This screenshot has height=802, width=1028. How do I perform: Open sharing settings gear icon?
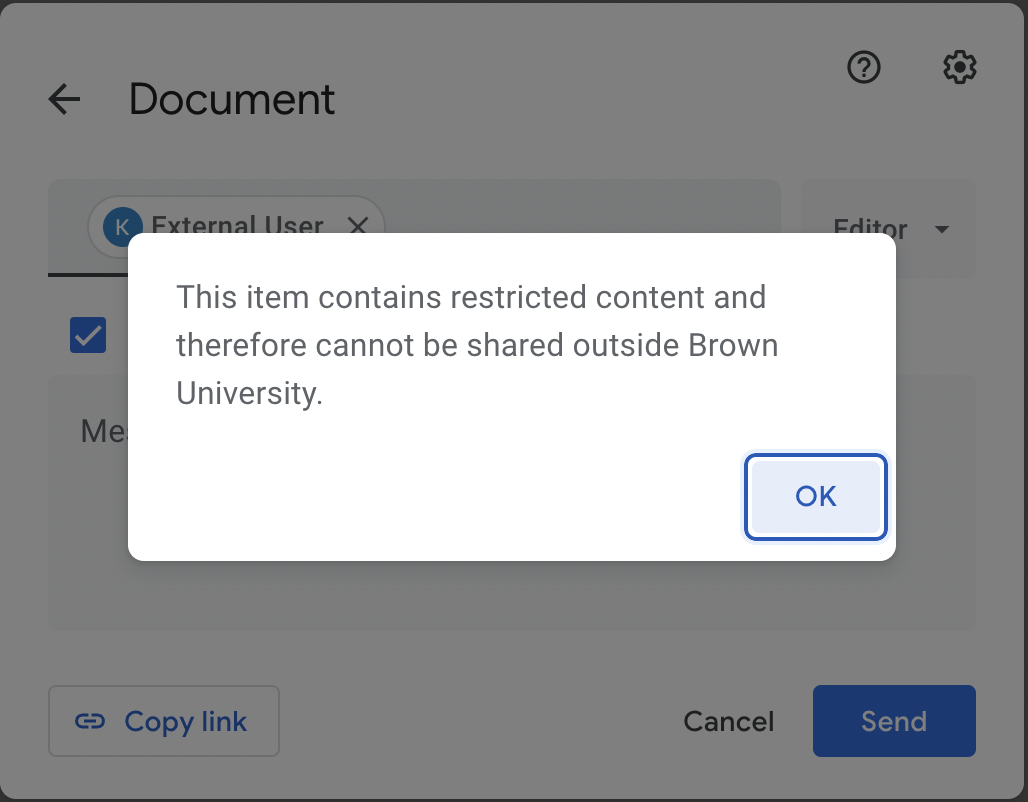point(960,67)
